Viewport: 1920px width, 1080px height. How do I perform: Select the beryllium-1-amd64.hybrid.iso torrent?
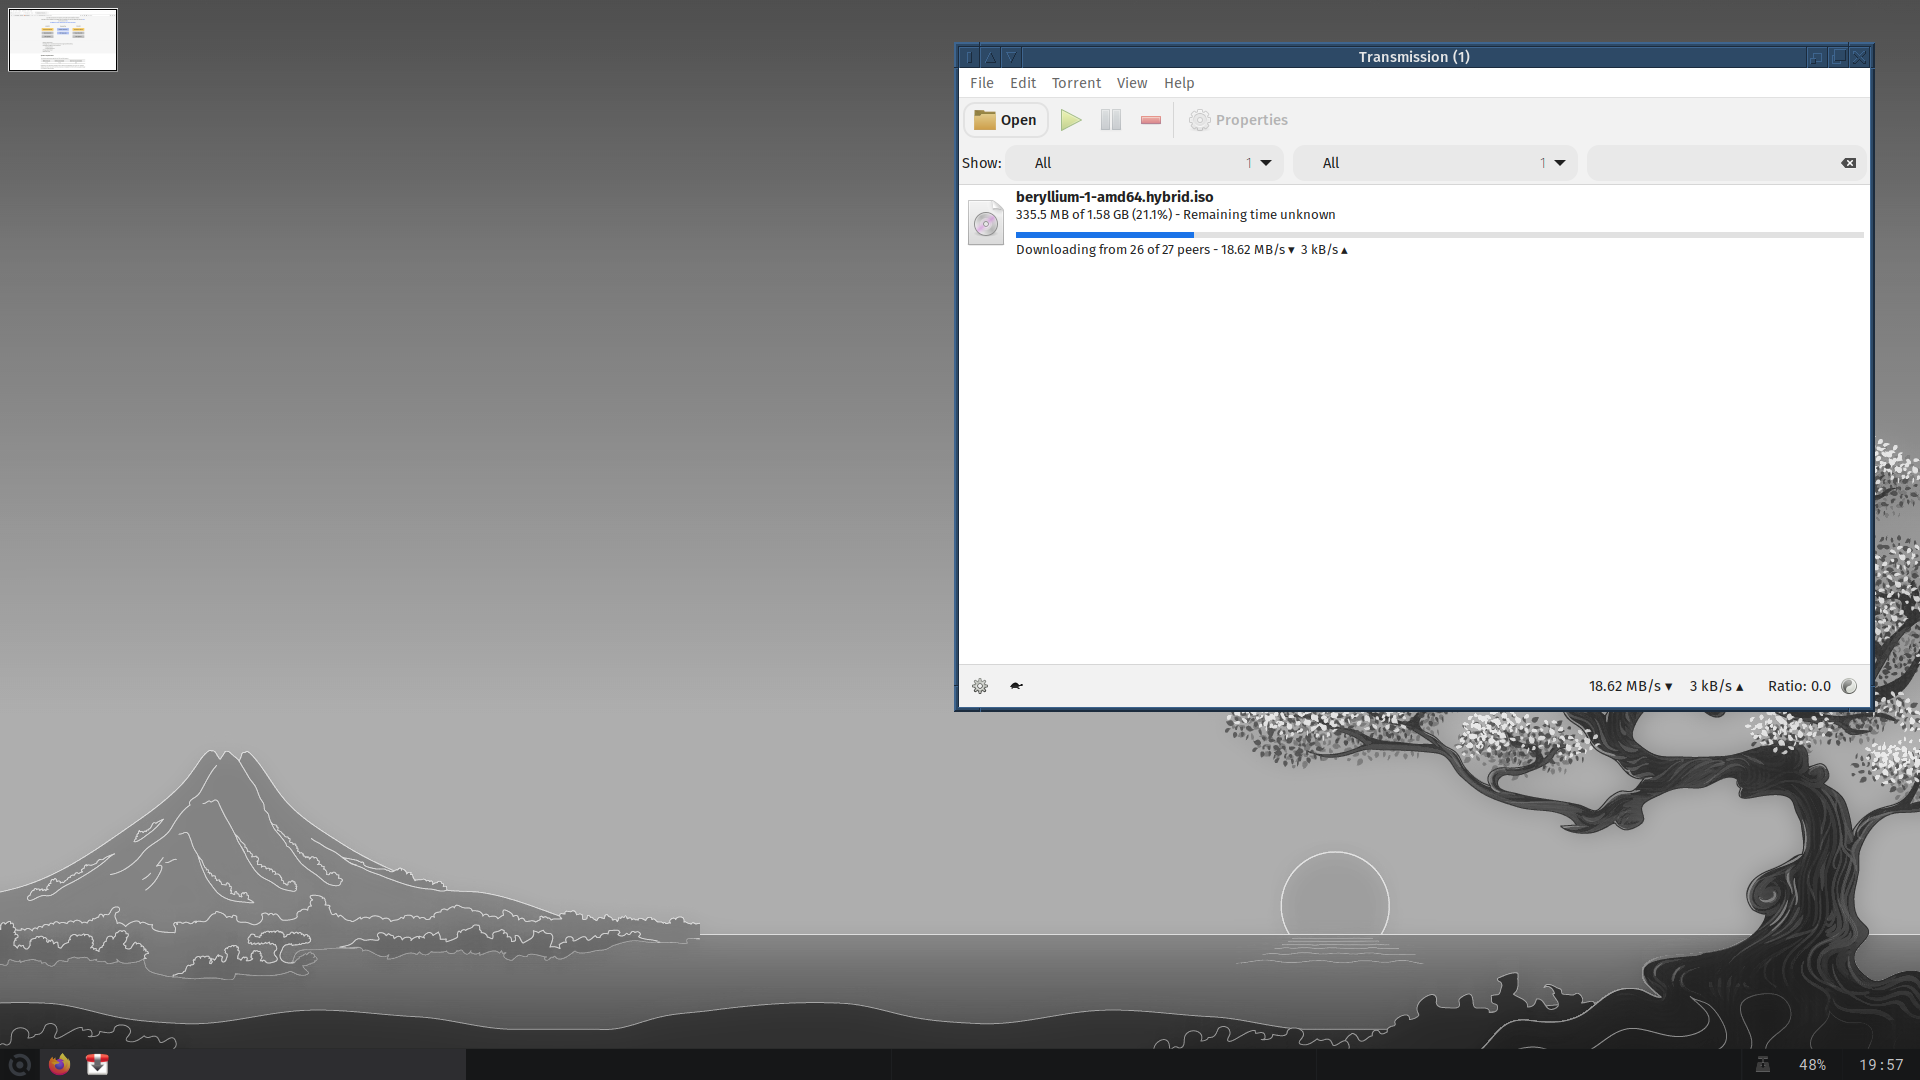click(x=1114, y=197)
